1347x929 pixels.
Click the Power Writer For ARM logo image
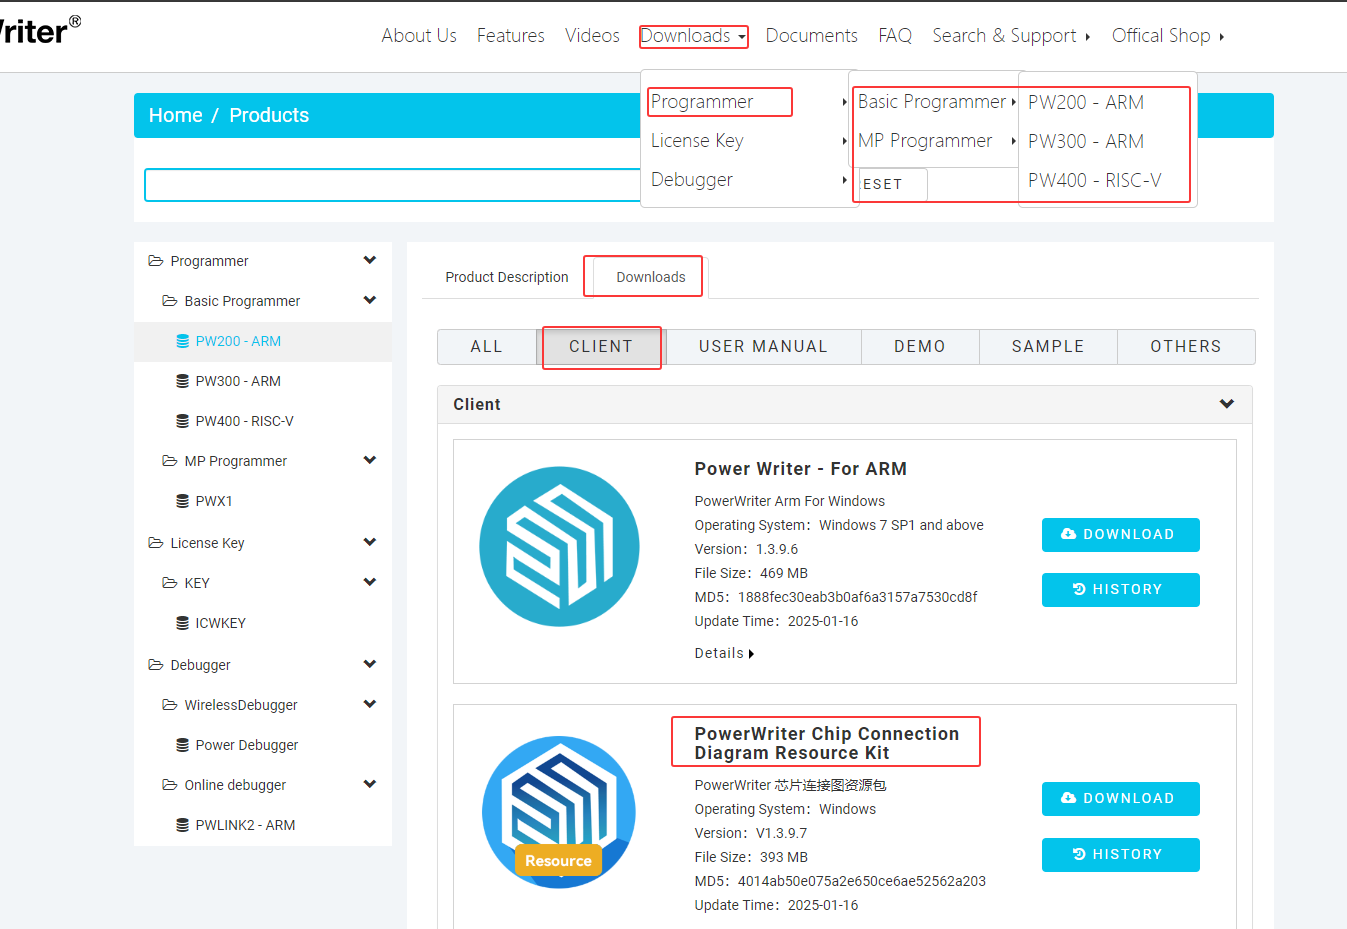tap(559, 547)
